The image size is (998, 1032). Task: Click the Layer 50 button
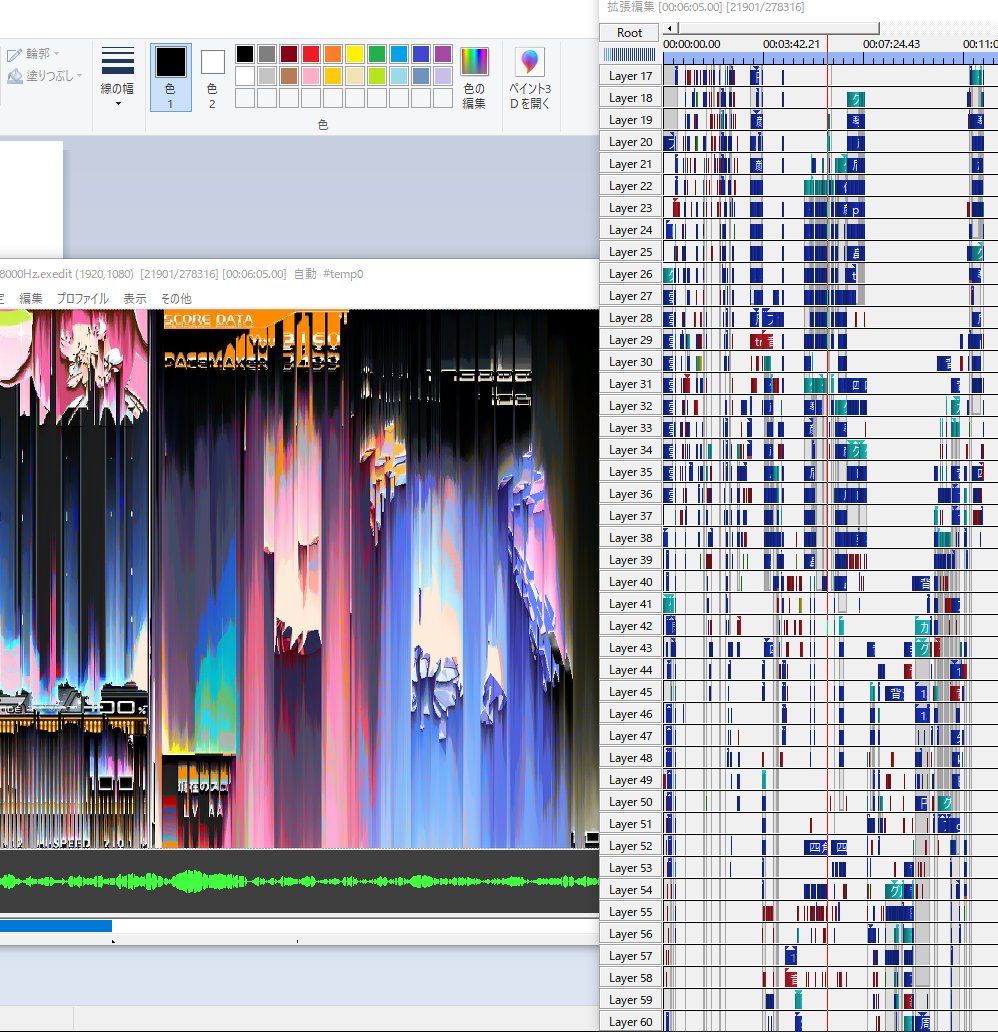[629, 802]
